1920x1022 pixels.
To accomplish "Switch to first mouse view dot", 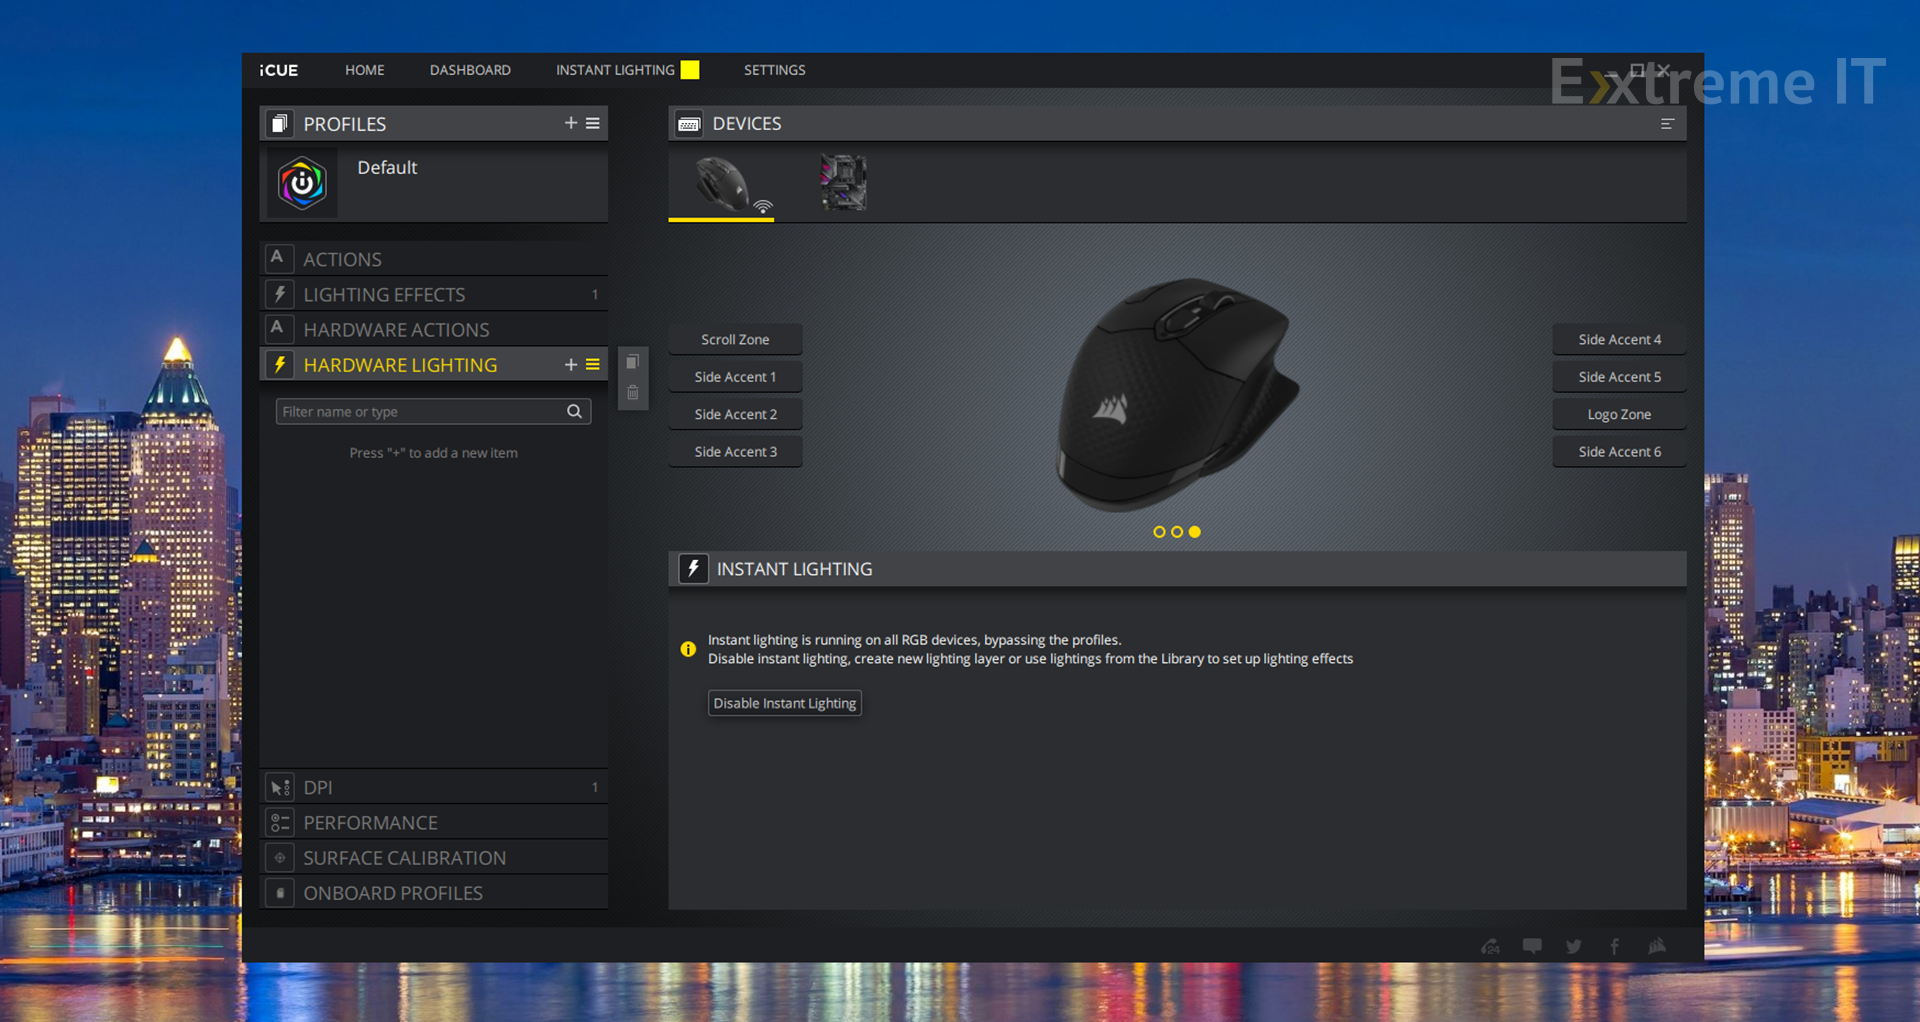I will [1159, 532].
